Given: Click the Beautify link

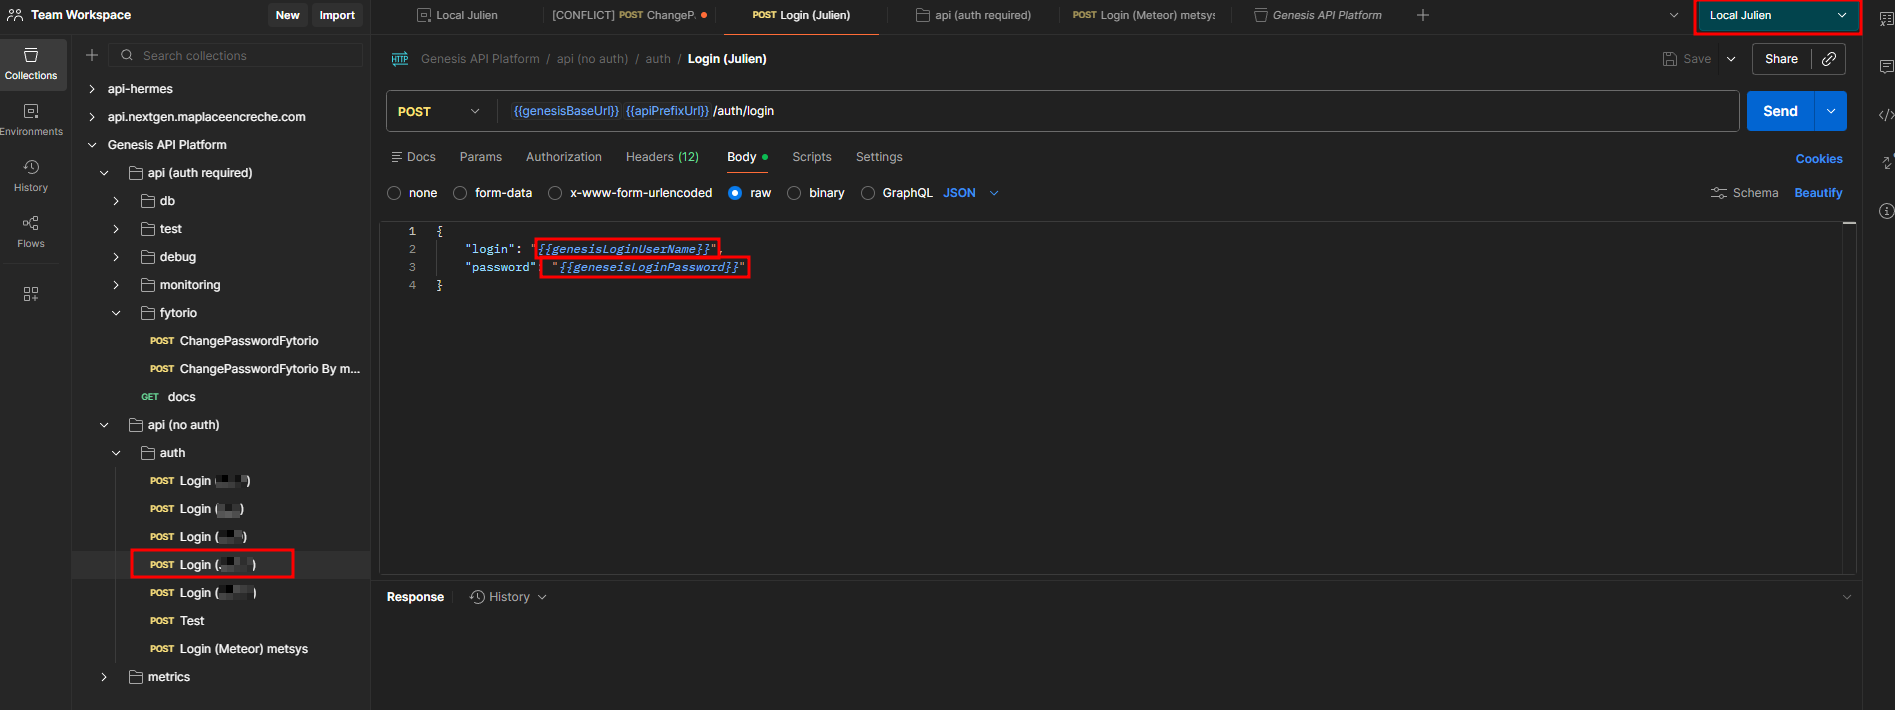Looking at the screenshot, I should point(1818,193).
